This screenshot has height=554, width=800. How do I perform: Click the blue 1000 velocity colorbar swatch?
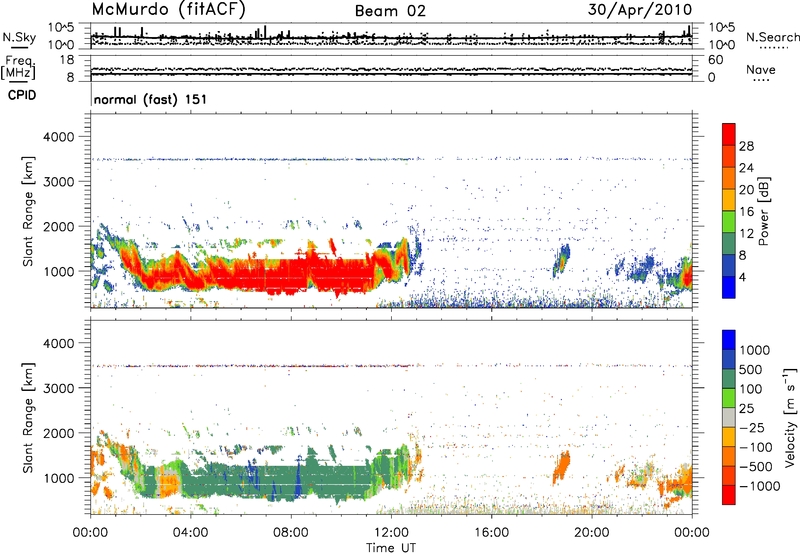pyautogui.click(x=729, y=340)
